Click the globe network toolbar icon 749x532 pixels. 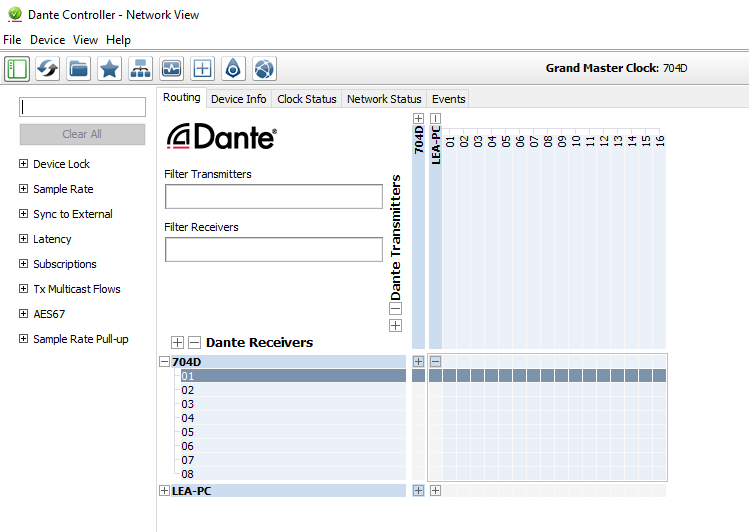tap(263, 69)
